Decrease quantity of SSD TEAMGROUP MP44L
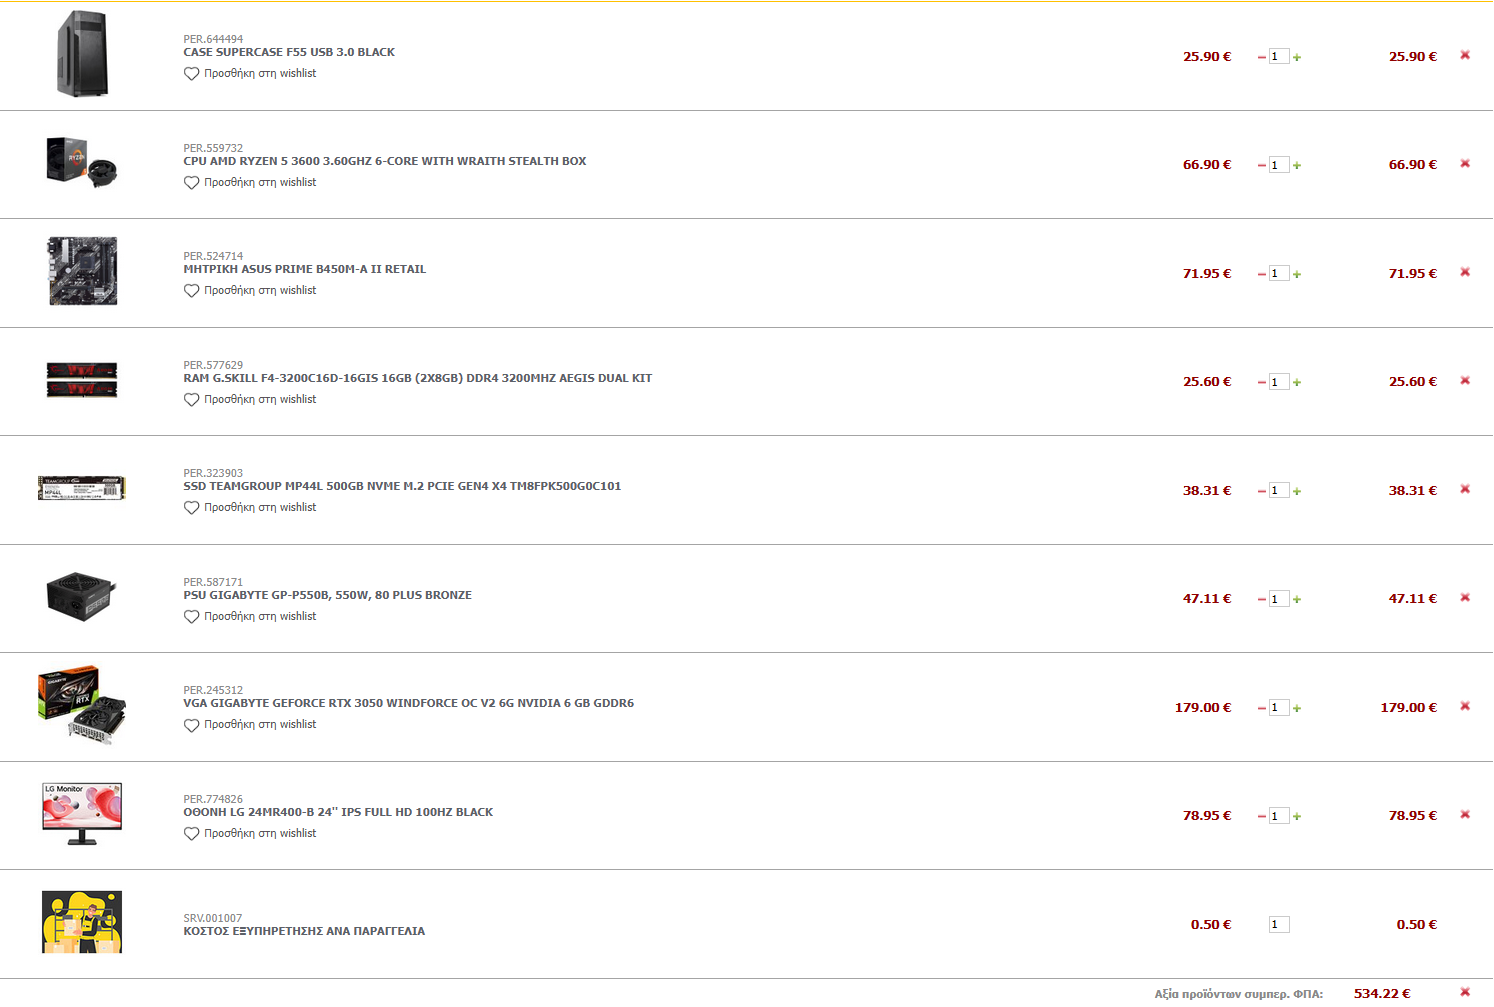 (x=1261, y=491)
